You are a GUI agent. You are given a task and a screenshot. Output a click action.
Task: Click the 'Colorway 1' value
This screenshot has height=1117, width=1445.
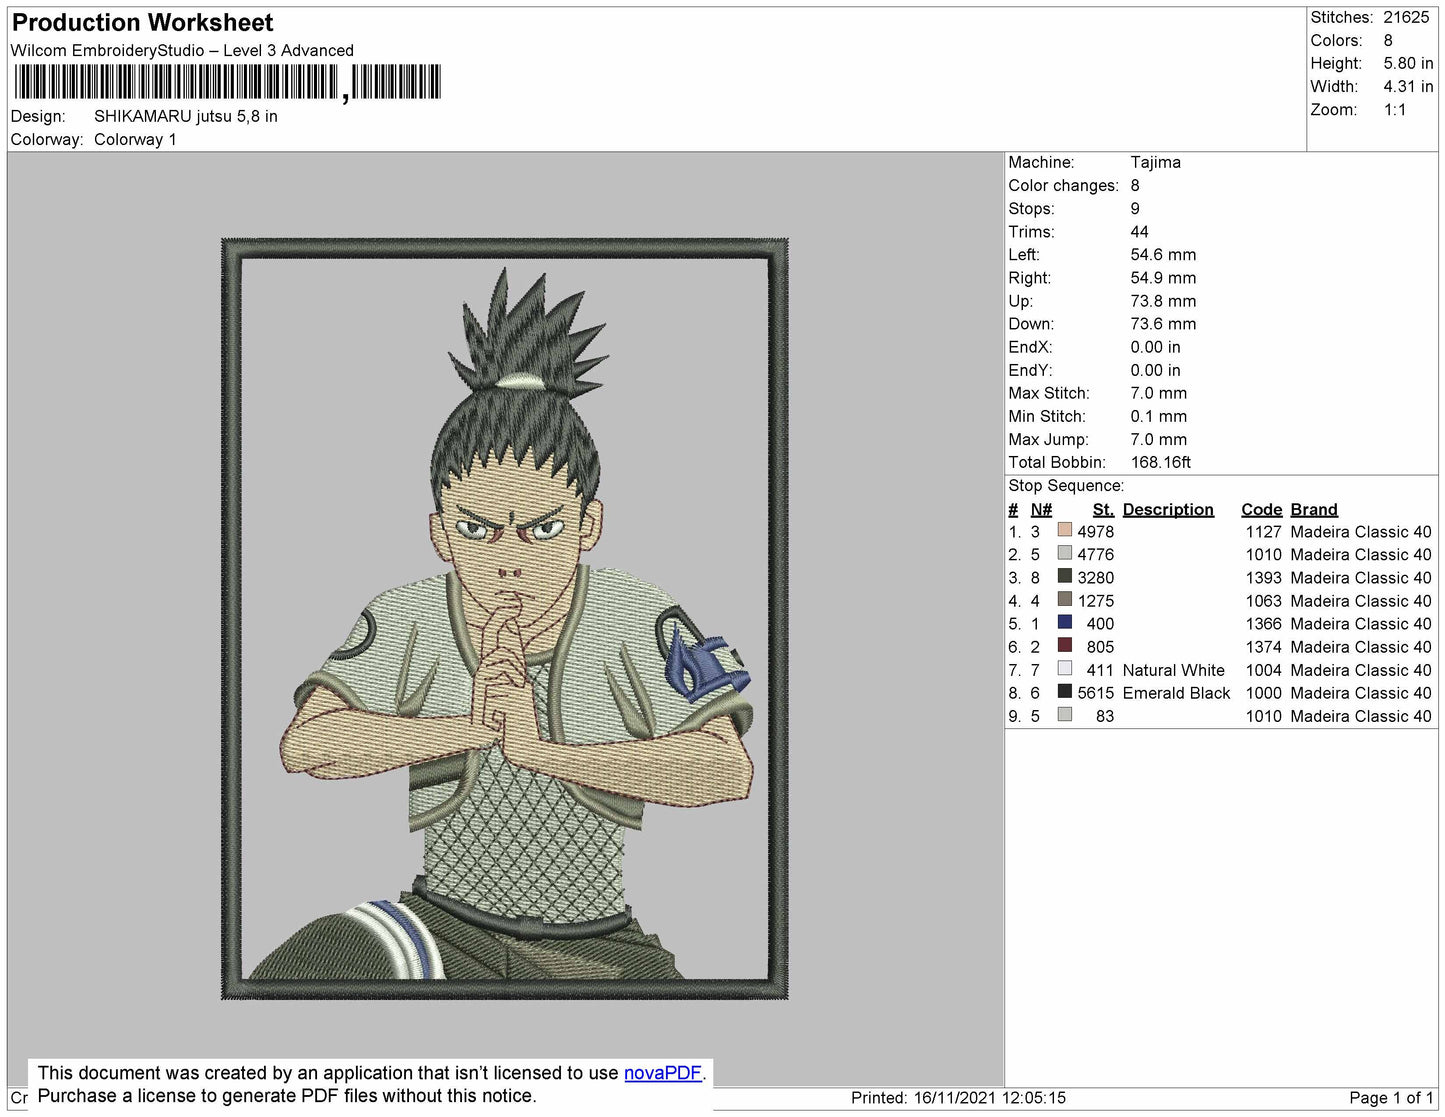(x=135, y=139)
